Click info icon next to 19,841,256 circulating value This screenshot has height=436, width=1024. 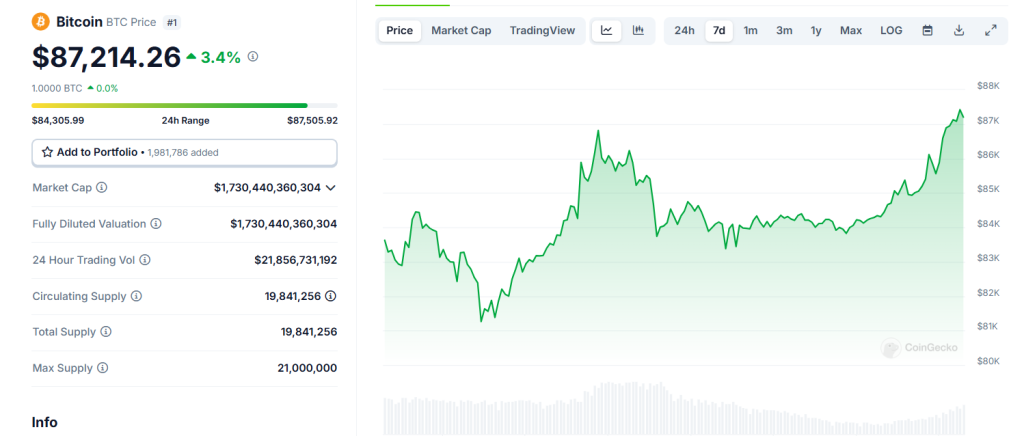pyautogui.click(x=331, y=296)
